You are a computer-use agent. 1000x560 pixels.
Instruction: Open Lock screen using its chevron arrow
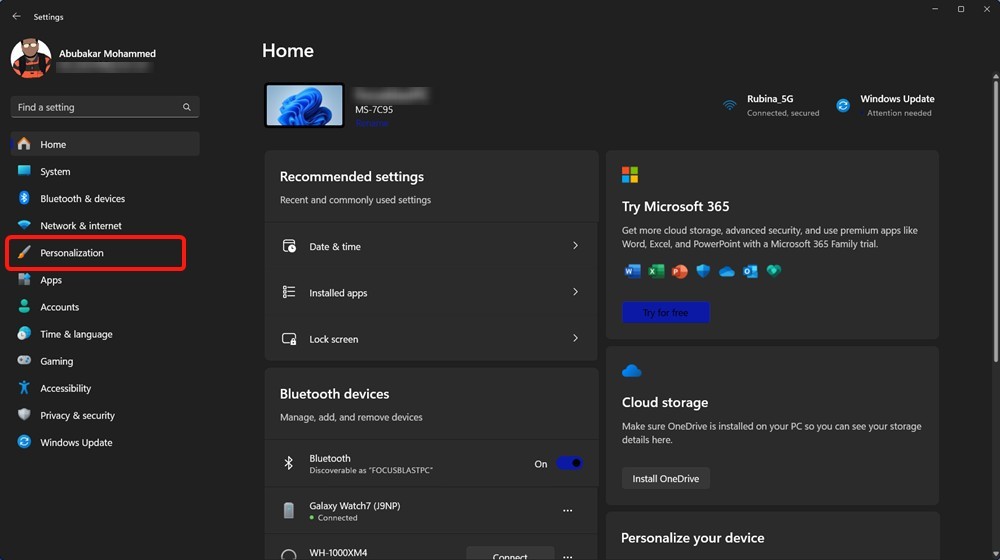(x=575, y=338)
